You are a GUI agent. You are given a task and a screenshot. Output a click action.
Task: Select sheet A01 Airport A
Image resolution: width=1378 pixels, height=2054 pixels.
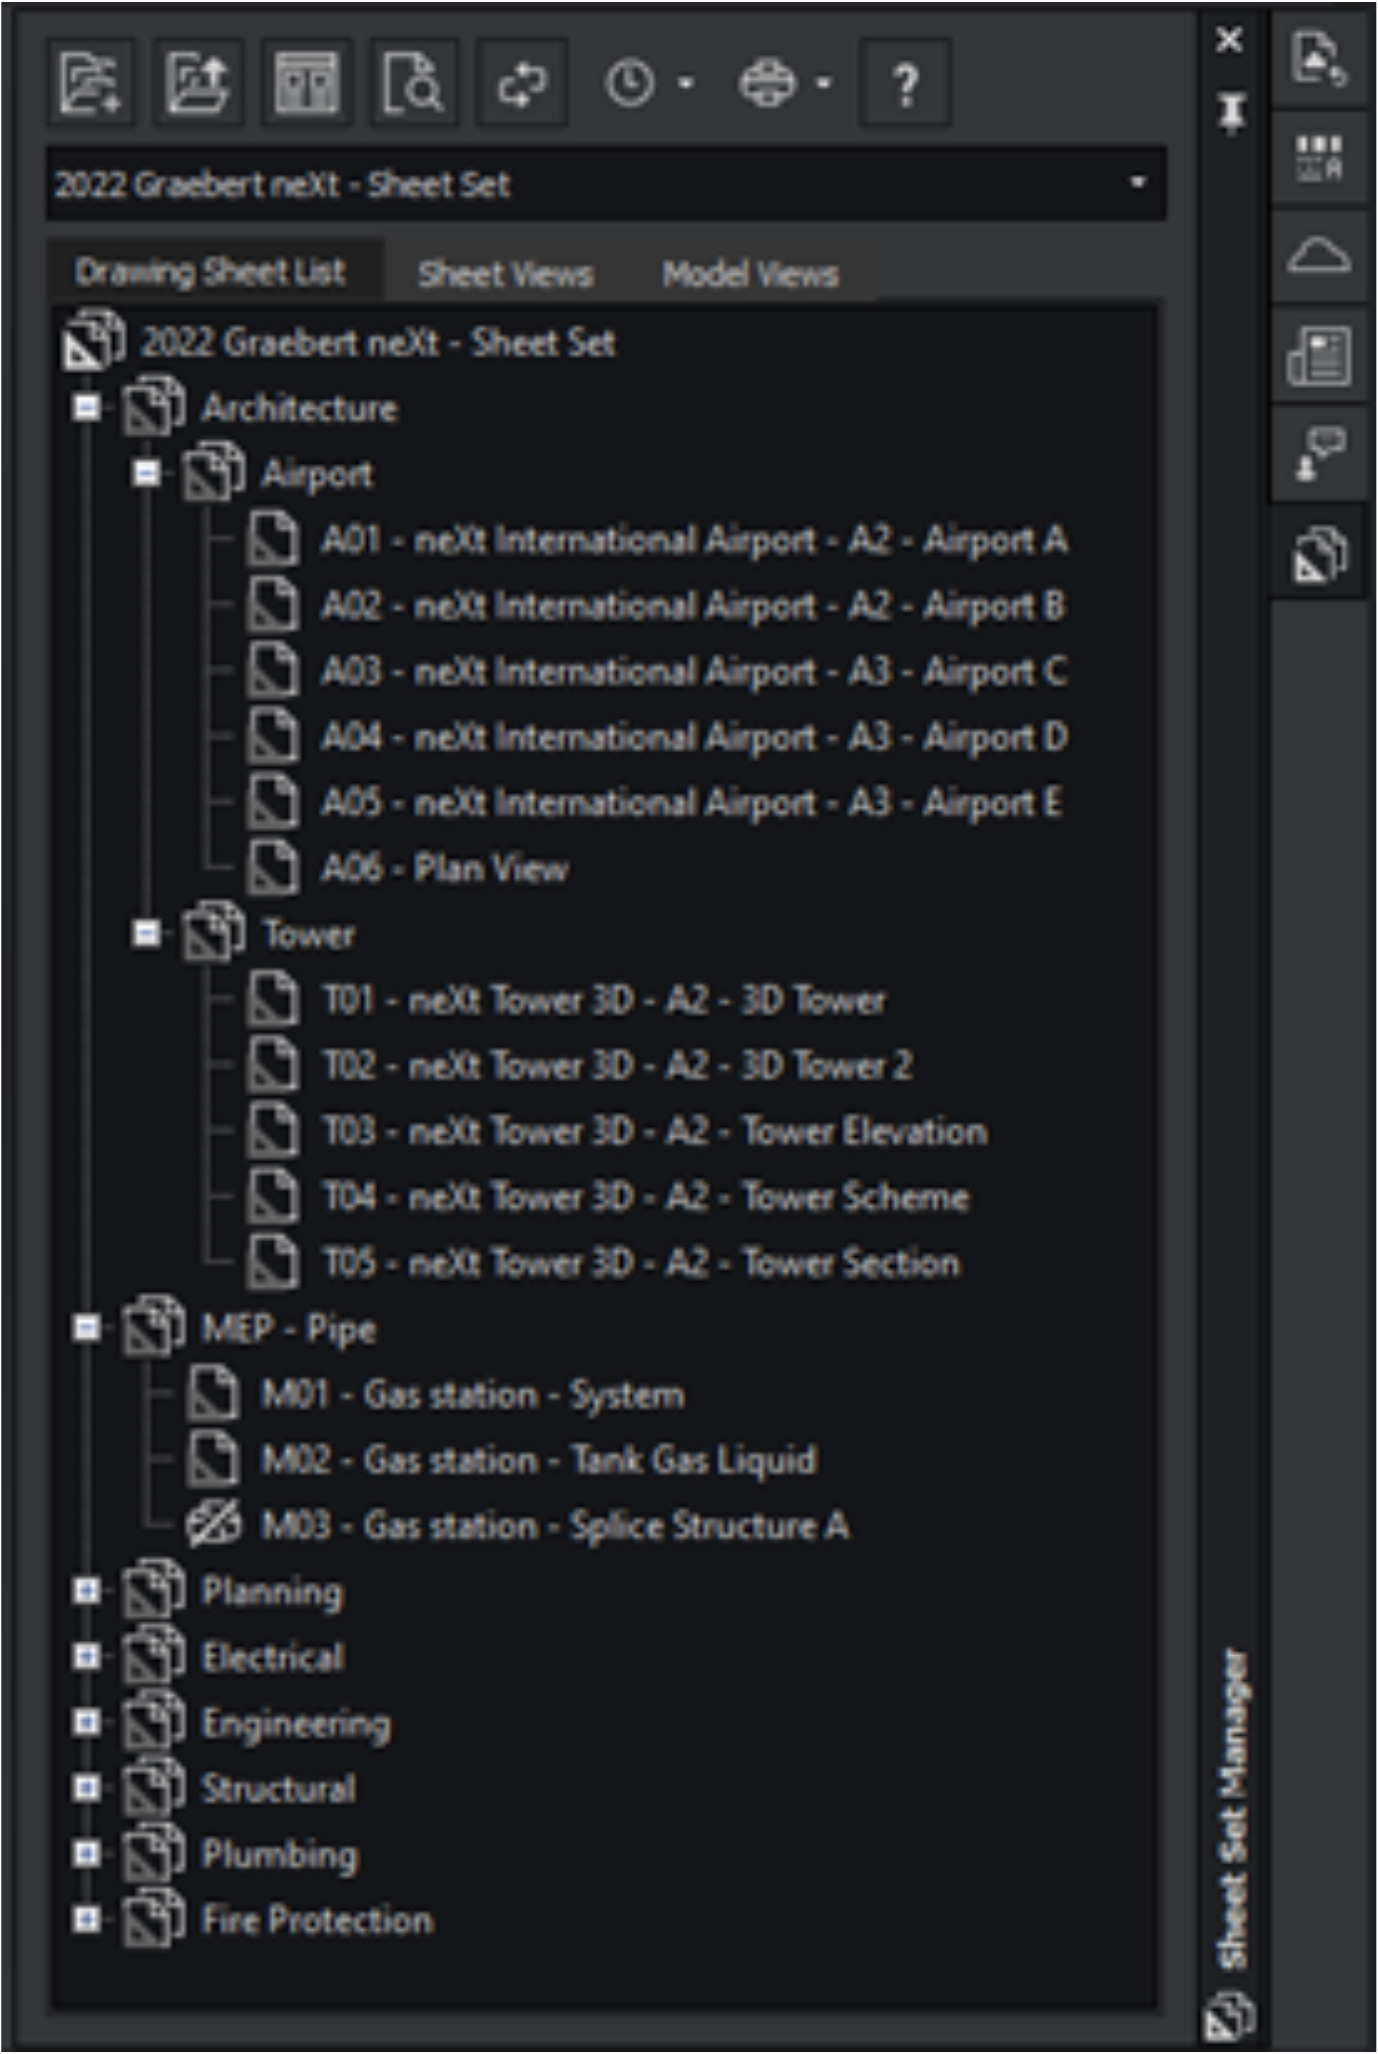point(694,541)
